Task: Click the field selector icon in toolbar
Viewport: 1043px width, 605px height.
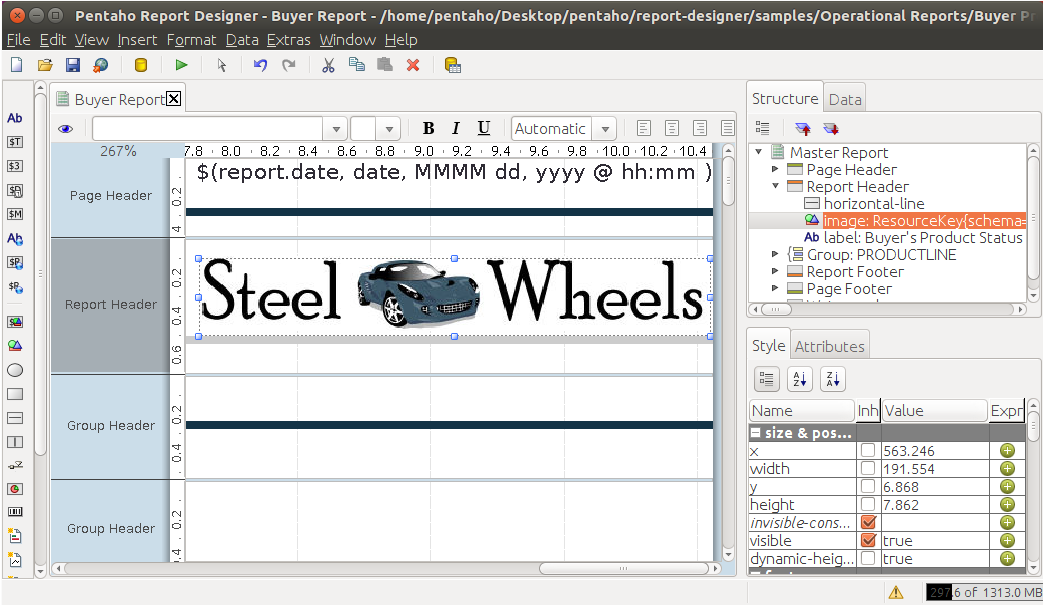Action: point(452,65)
